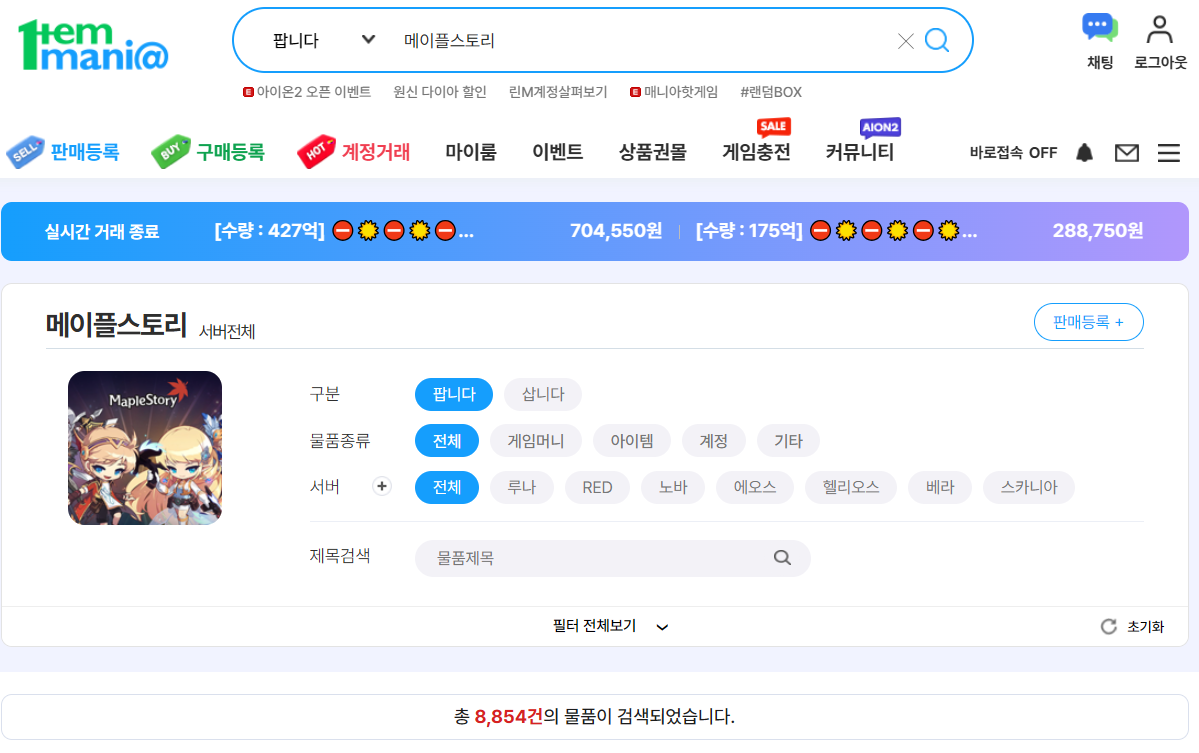Select the 에오스 server
Screen dimensions: 1199x753
coord(755,487)
